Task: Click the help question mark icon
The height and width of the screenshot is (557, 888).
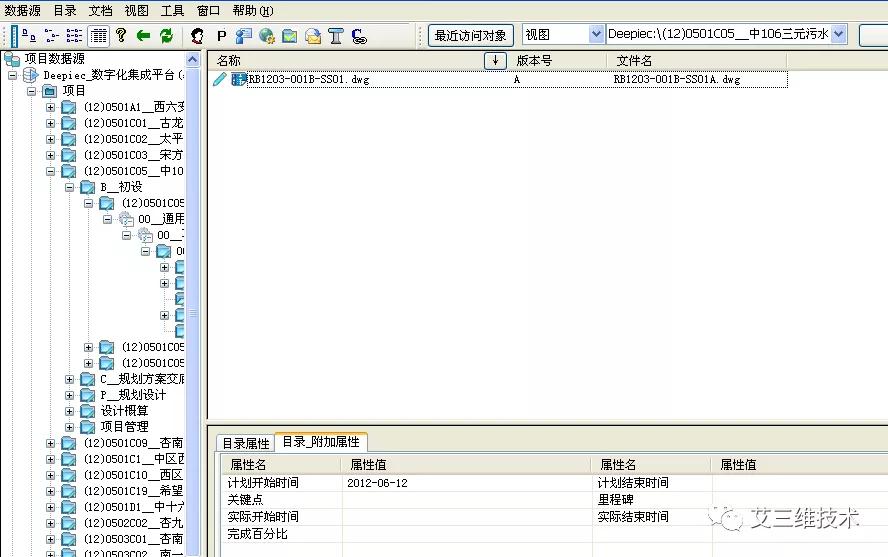Action: click(121, 35)
